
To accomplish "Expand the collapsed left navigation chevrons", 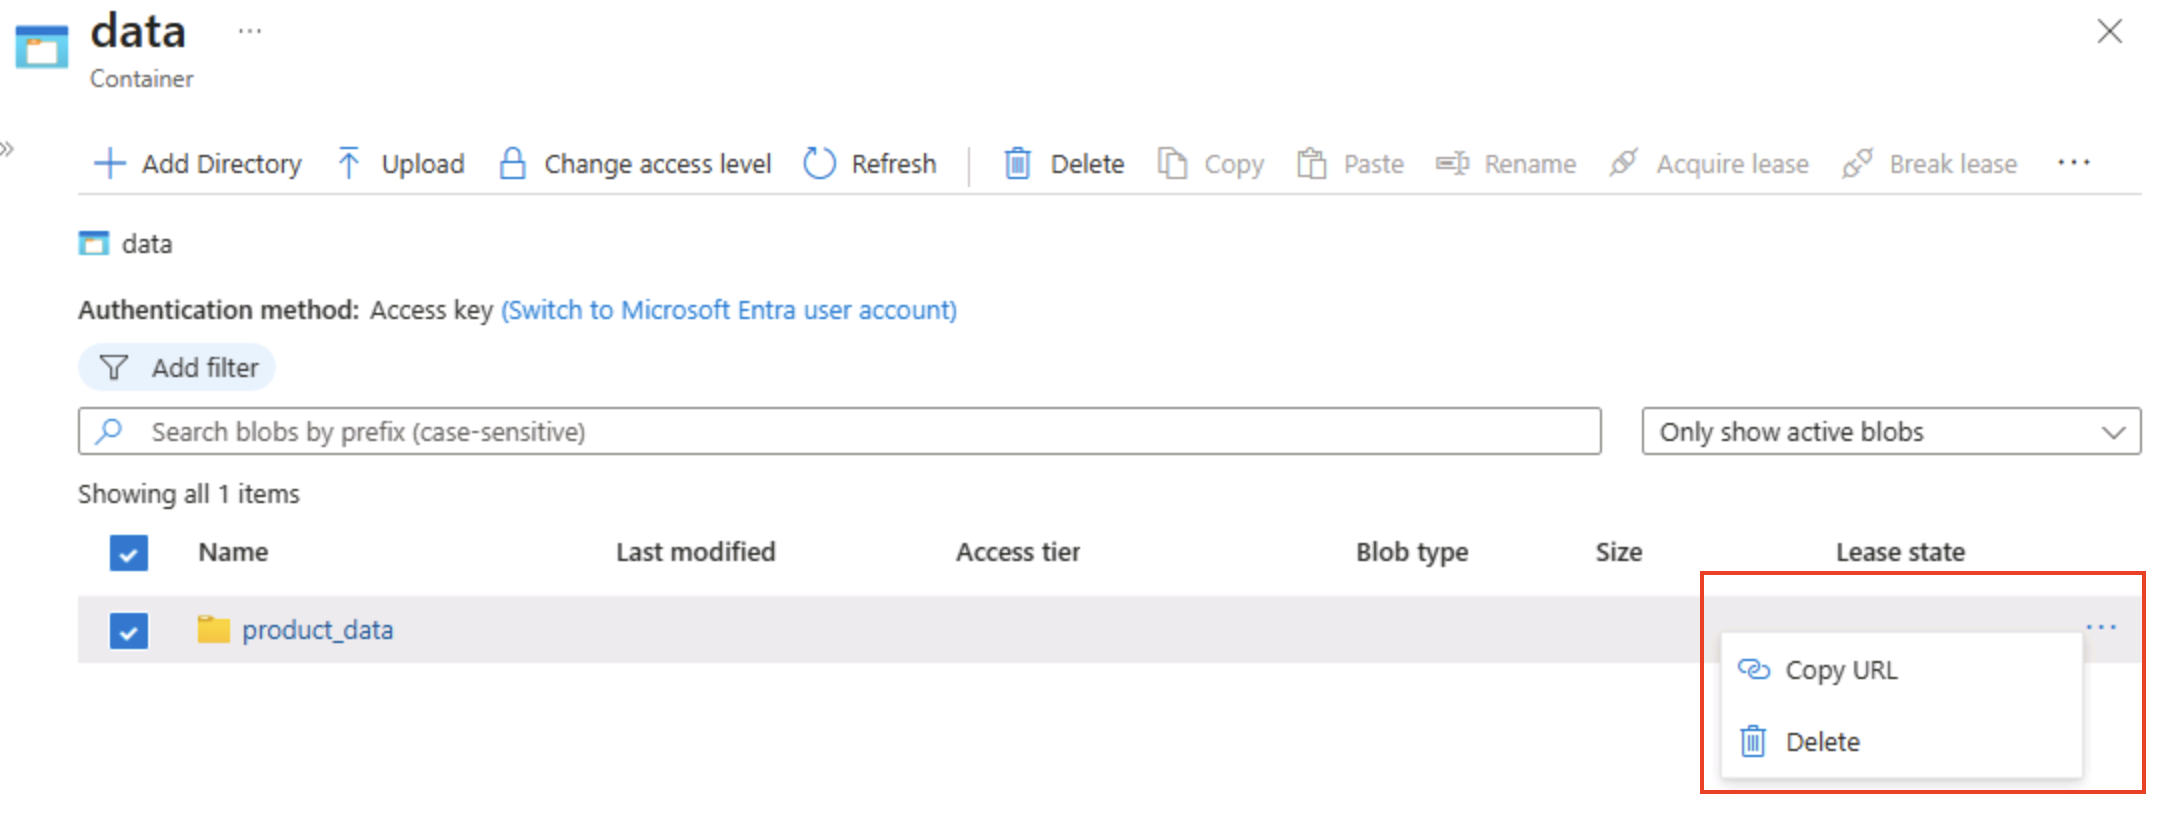I will (x=8, y=150).
